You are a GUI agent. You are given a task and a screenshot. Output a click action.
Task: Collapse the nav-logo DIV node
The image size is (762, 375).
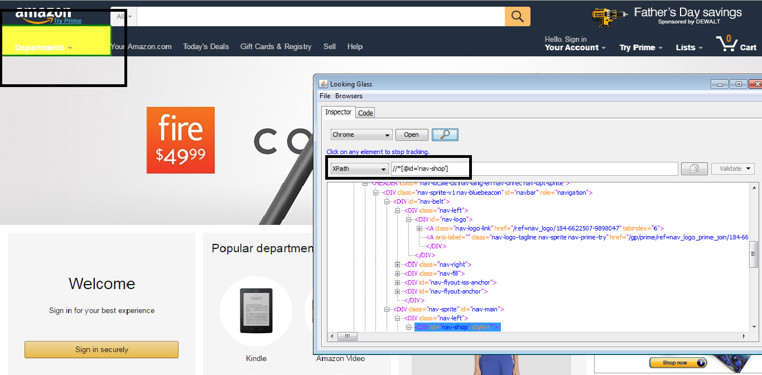[409, 220]
